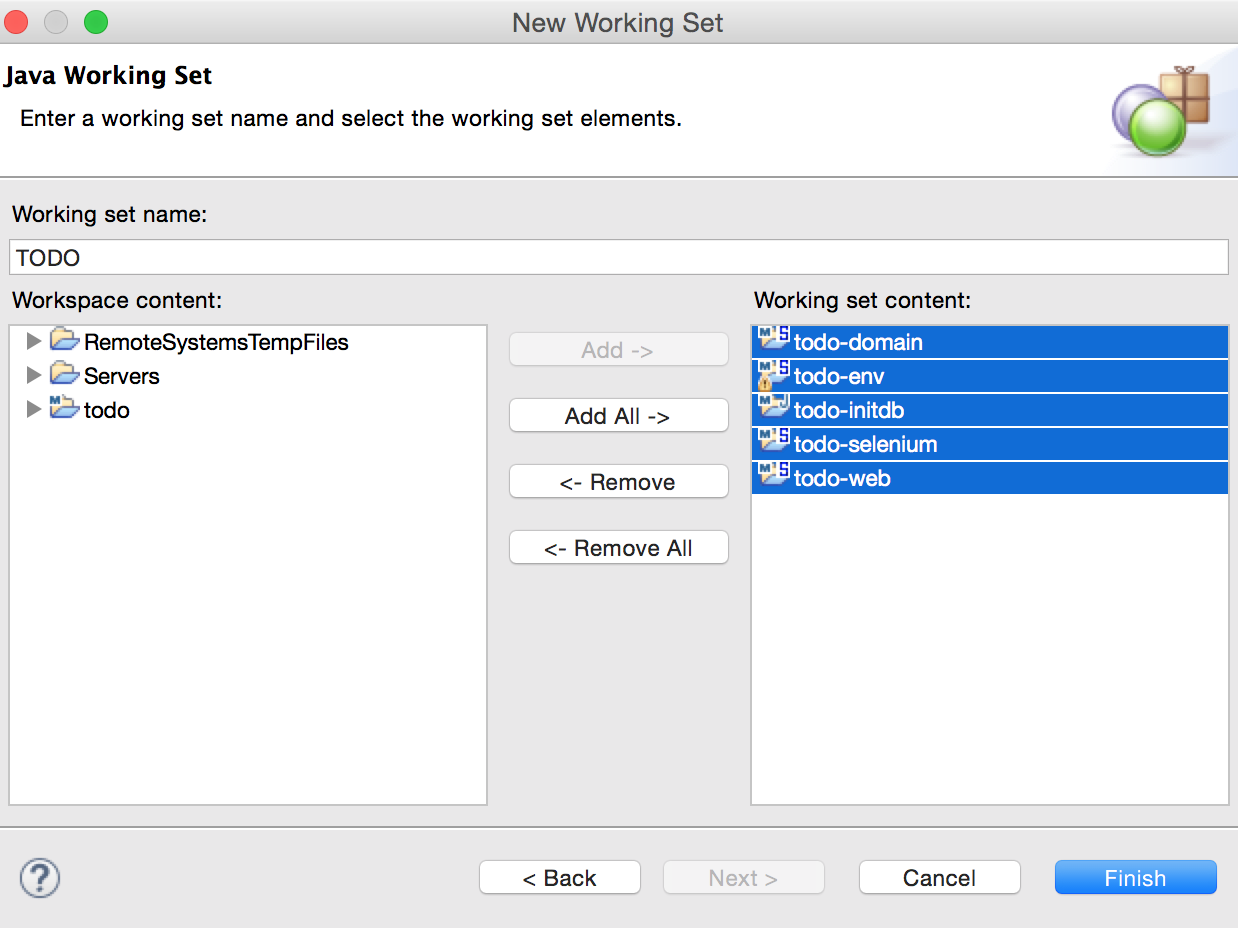Go back using the Back button
1238x928 pixels.
[559, 877]
